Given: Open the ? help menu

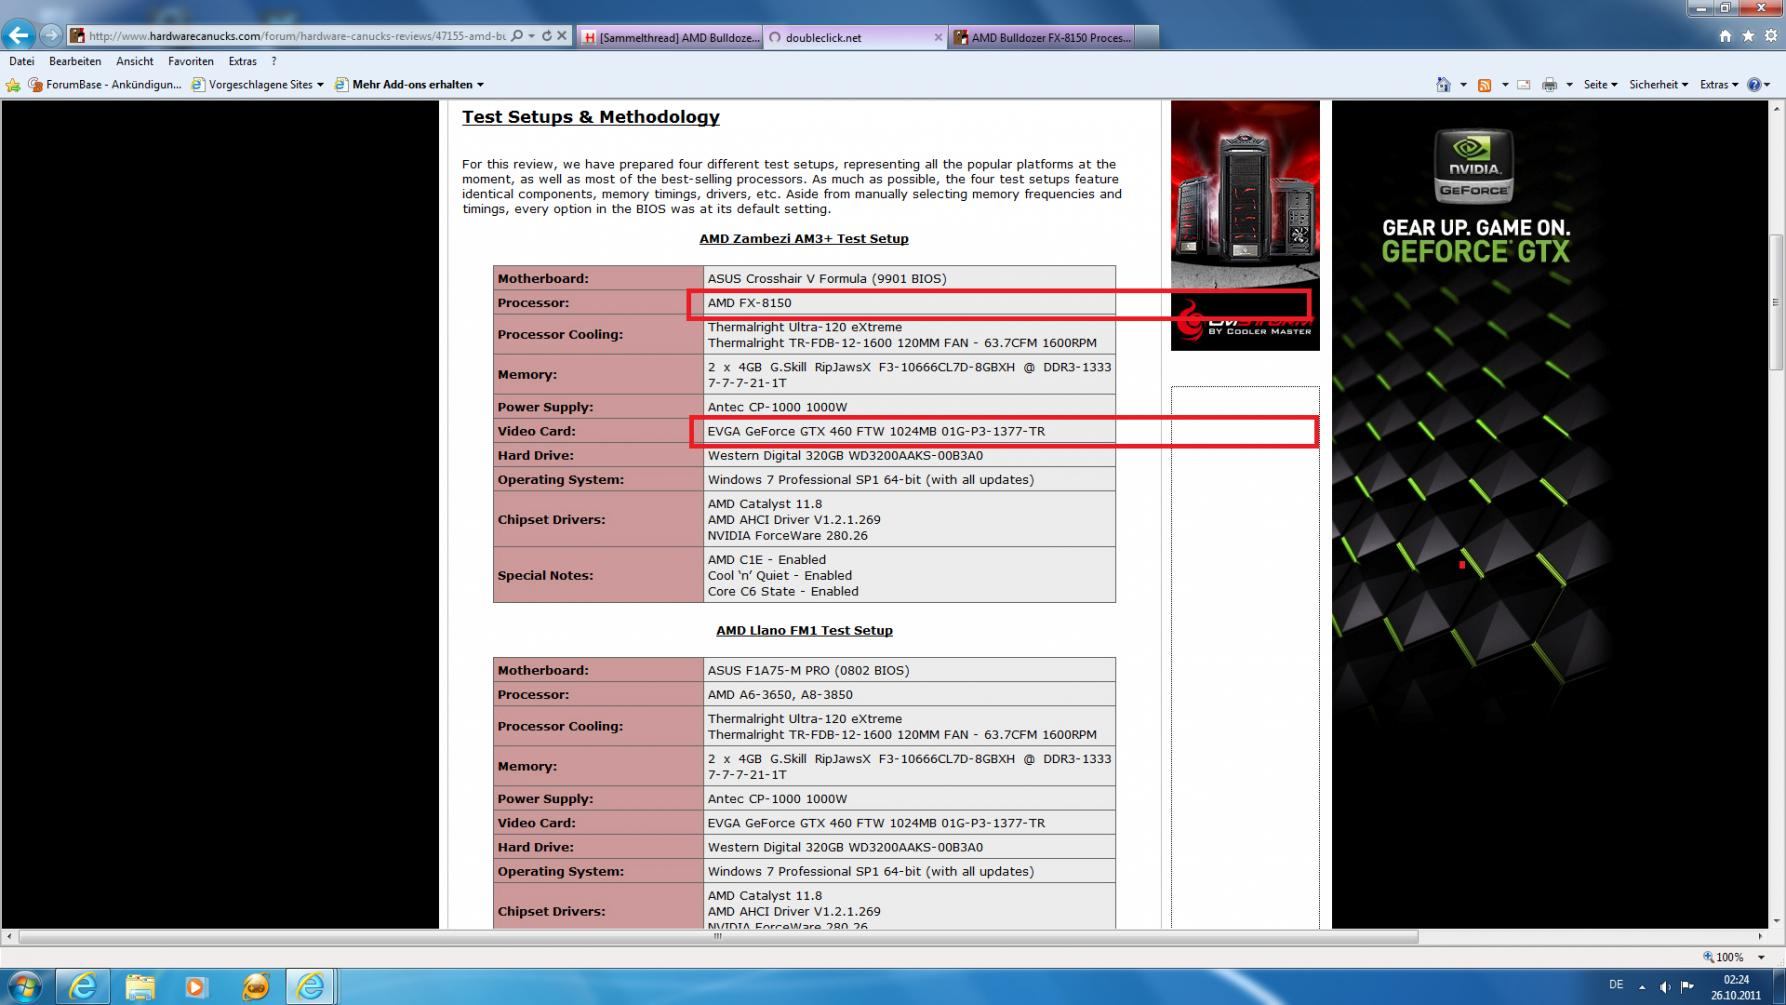Looking at the screenshot, I should tap(273, 61).
